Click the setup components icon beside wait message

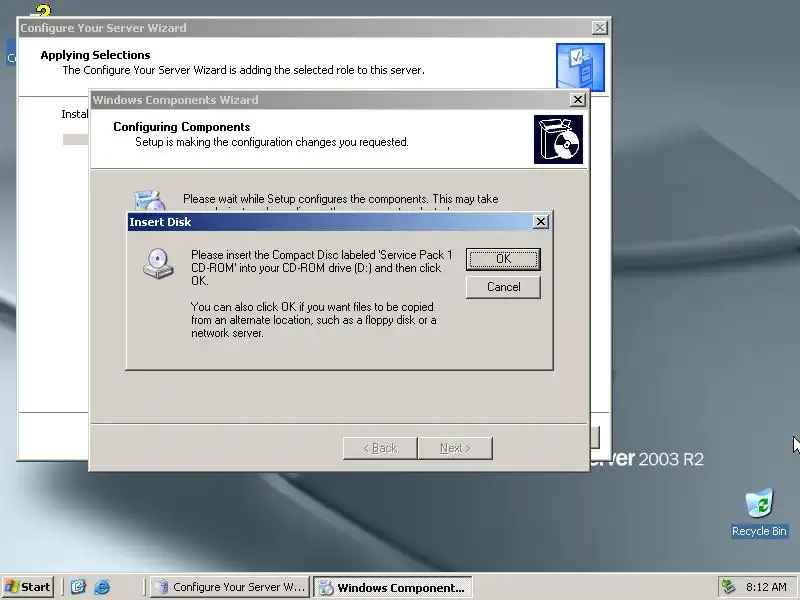pyautogui.click(x=149, y=200)
